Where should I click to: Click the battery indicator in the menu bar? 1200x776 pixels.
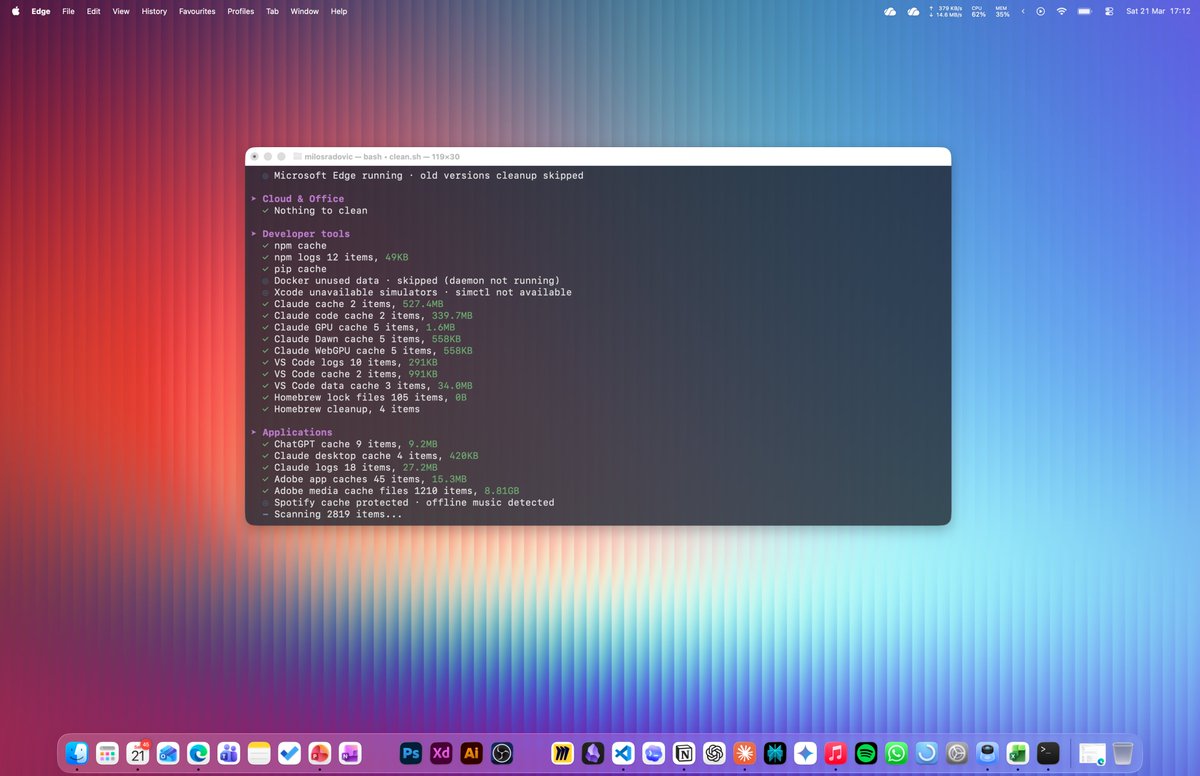1084,11
